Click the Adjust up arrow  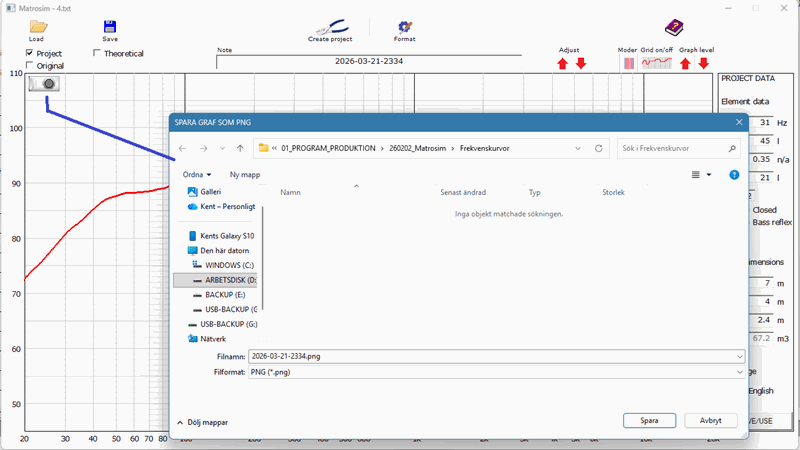[x=562, y=64]
